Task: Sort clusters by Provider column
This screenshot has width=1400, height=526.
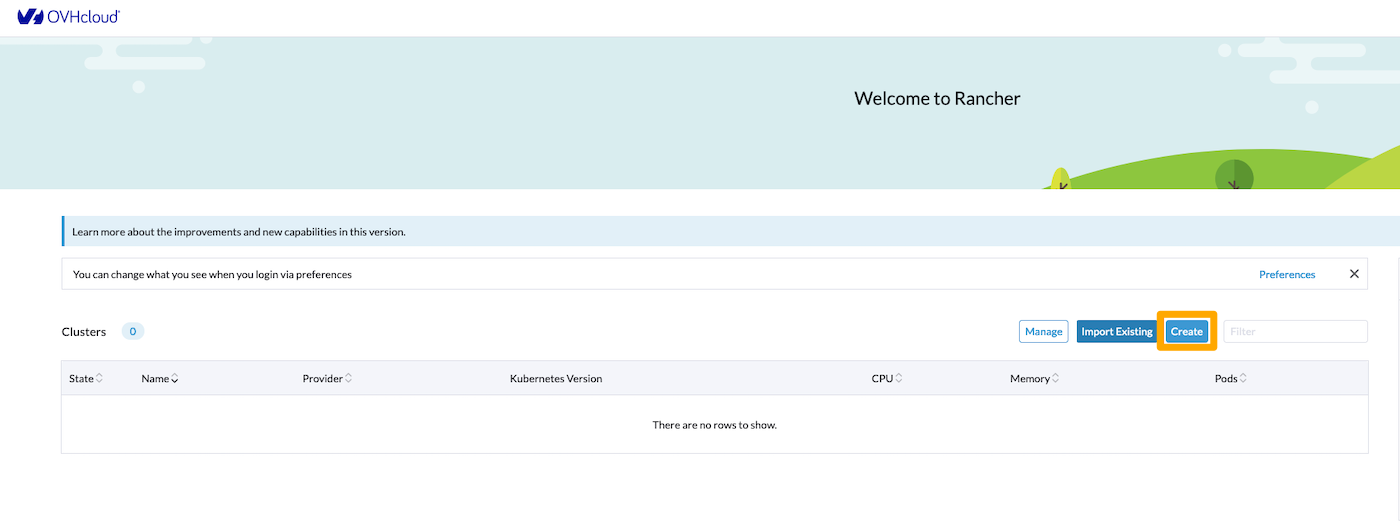Action: pyautogui.click(x=327, y=379)
